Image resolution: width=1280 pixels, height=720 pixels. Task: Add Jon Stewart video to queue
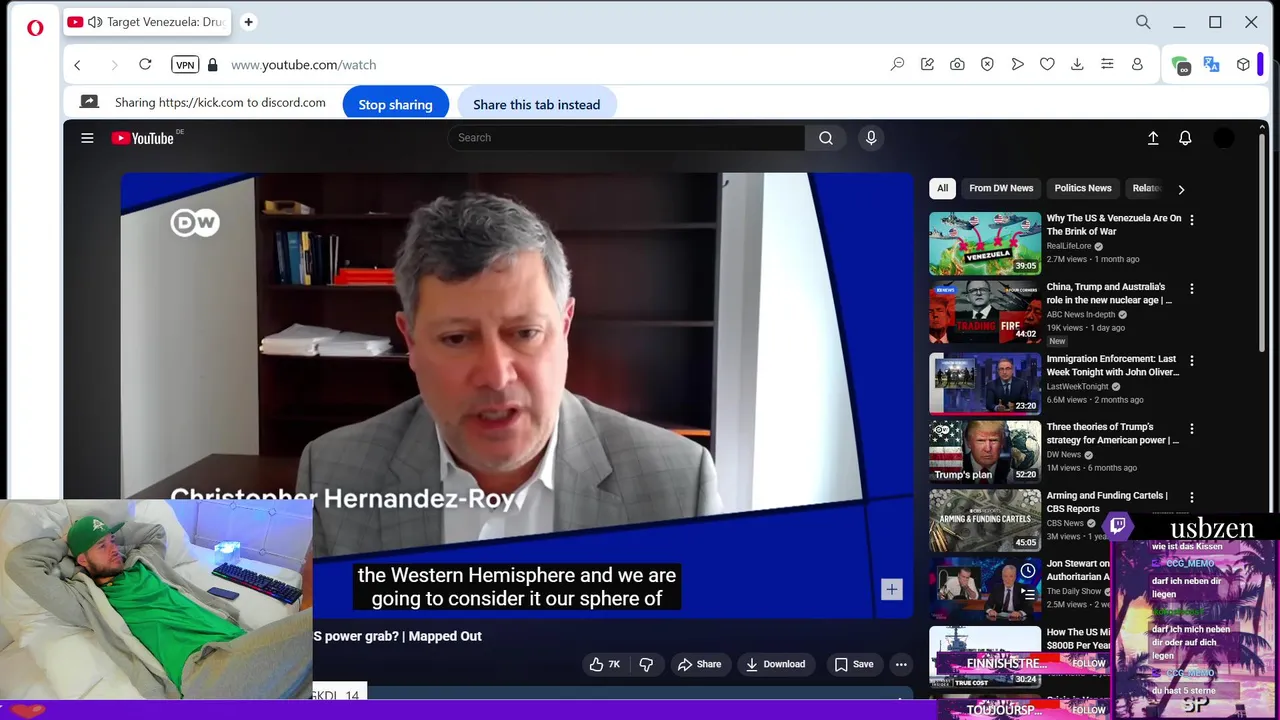(1028, 594)
